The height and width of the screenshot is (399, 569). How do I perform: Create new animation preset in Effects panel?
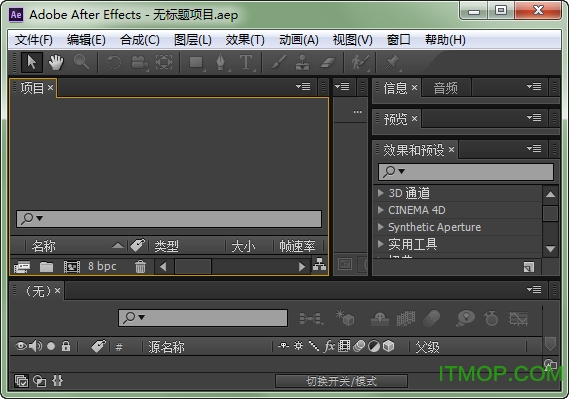pyautogui.click(x=529, y=267)
